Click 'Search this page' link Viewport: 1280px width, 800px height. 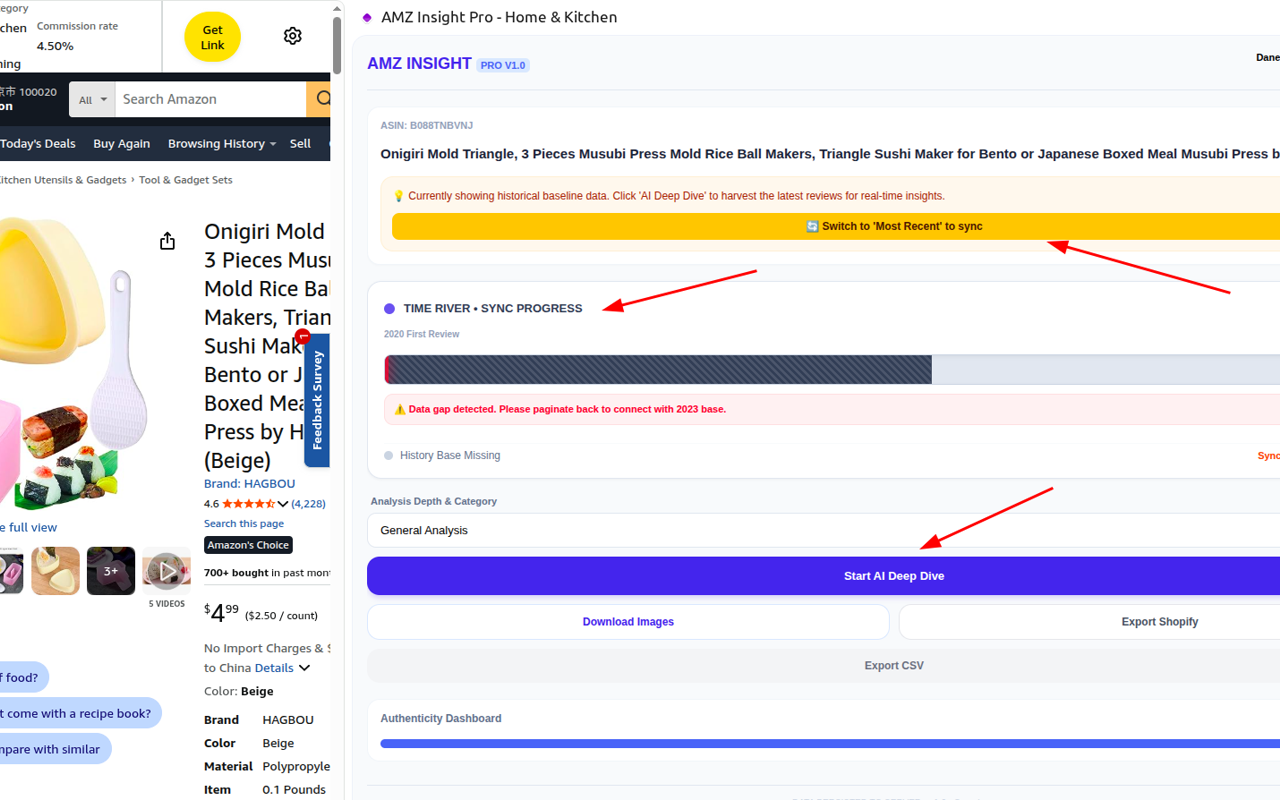click(x=244, y=524)
